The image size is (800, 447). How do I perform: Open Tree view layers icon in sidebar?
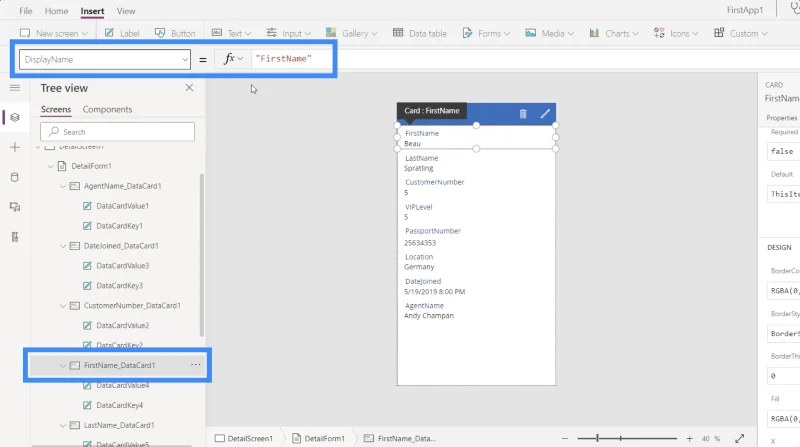click(15, 117)
